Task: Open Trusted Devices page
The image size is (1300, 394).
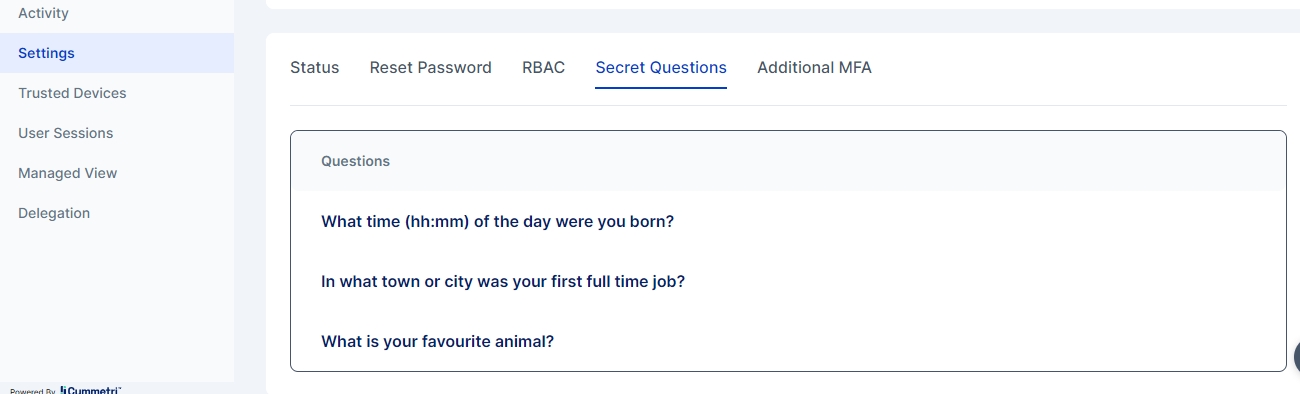Action: pos(72,93)
